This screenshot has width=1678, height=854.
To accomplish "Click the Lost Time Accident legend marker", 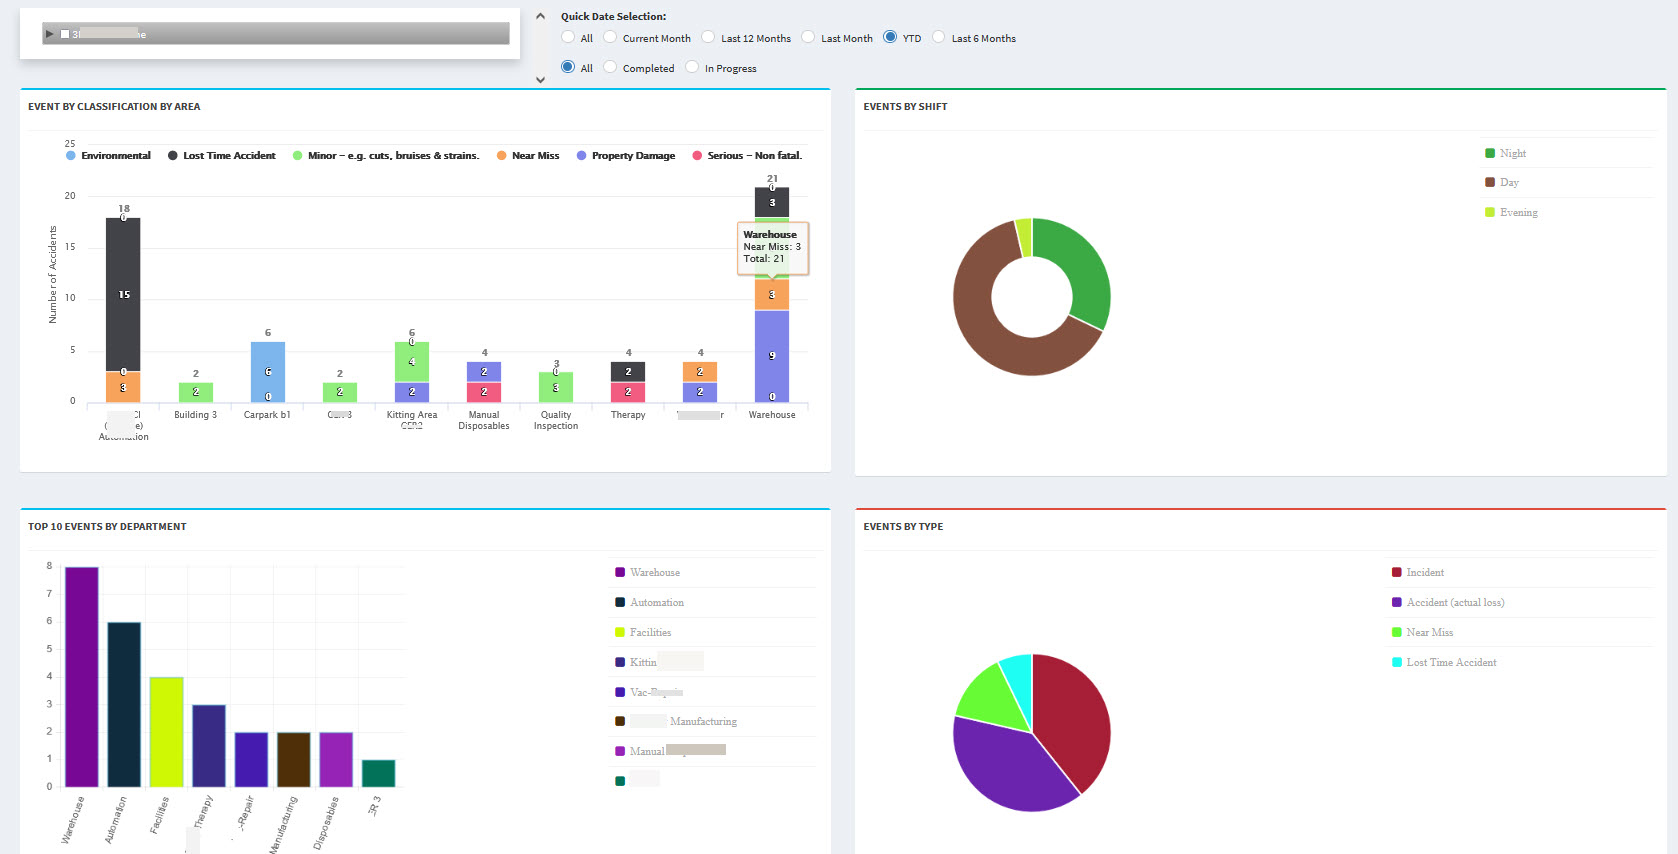I will tap(173, 156).
